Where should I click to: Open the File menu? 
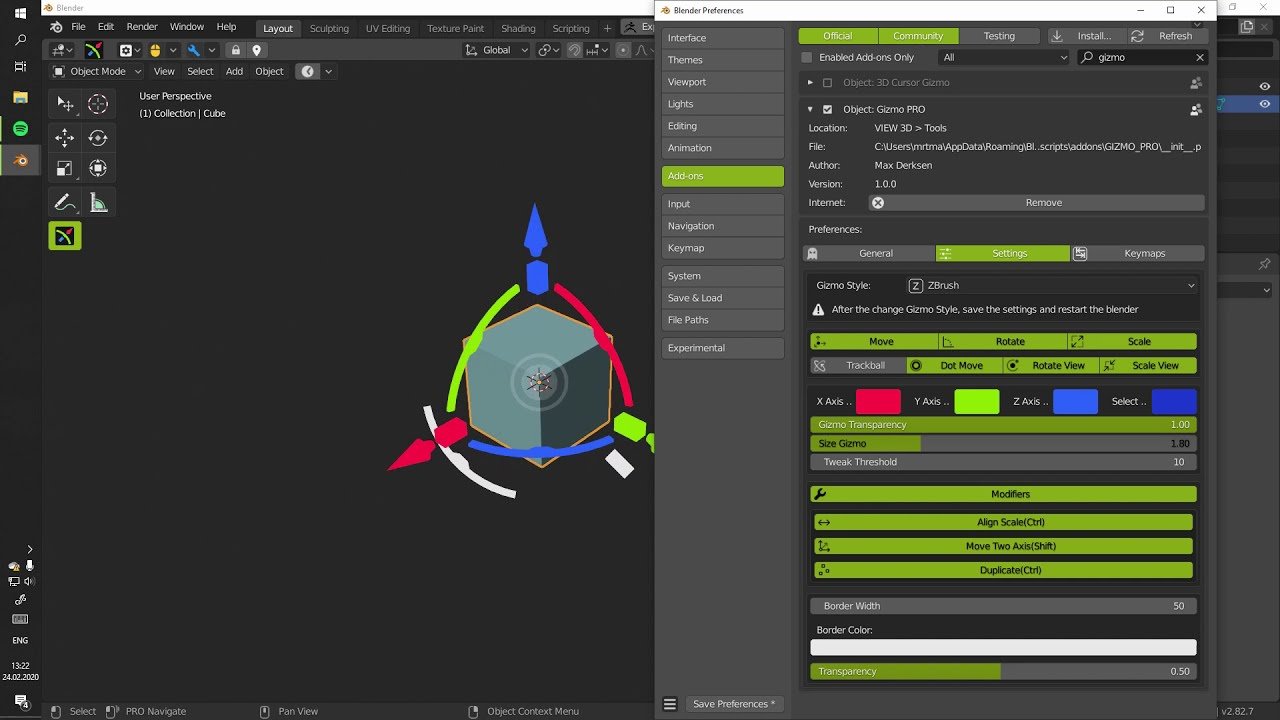pos(78,27)
